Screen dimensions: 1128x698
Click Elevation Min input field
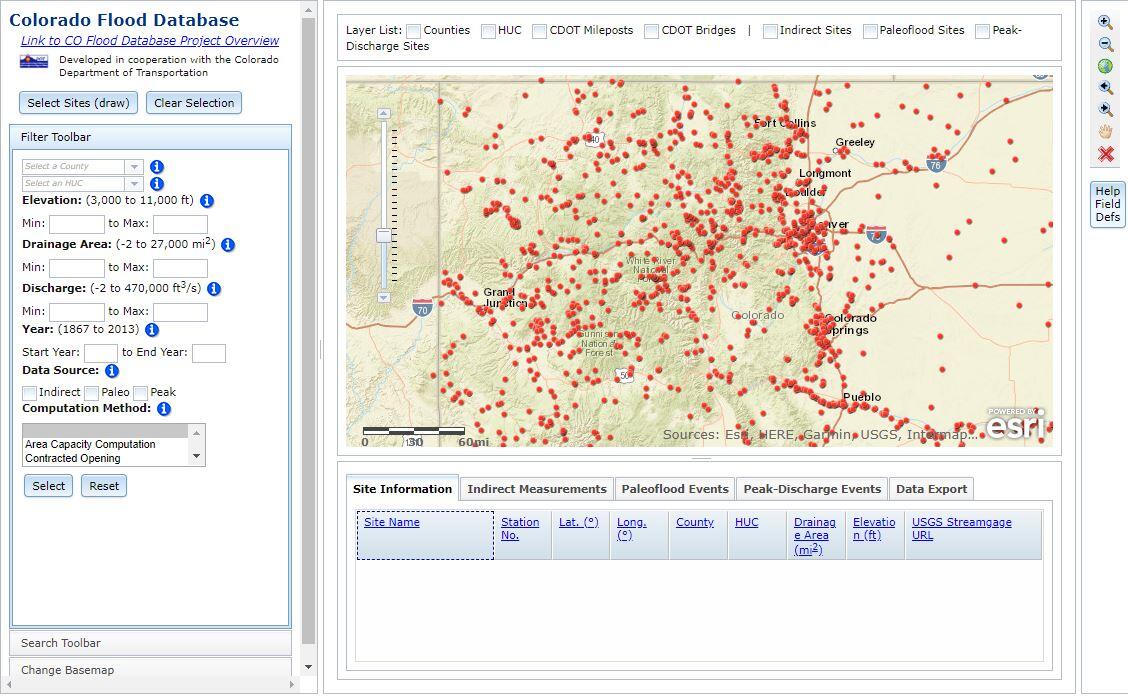77,224
